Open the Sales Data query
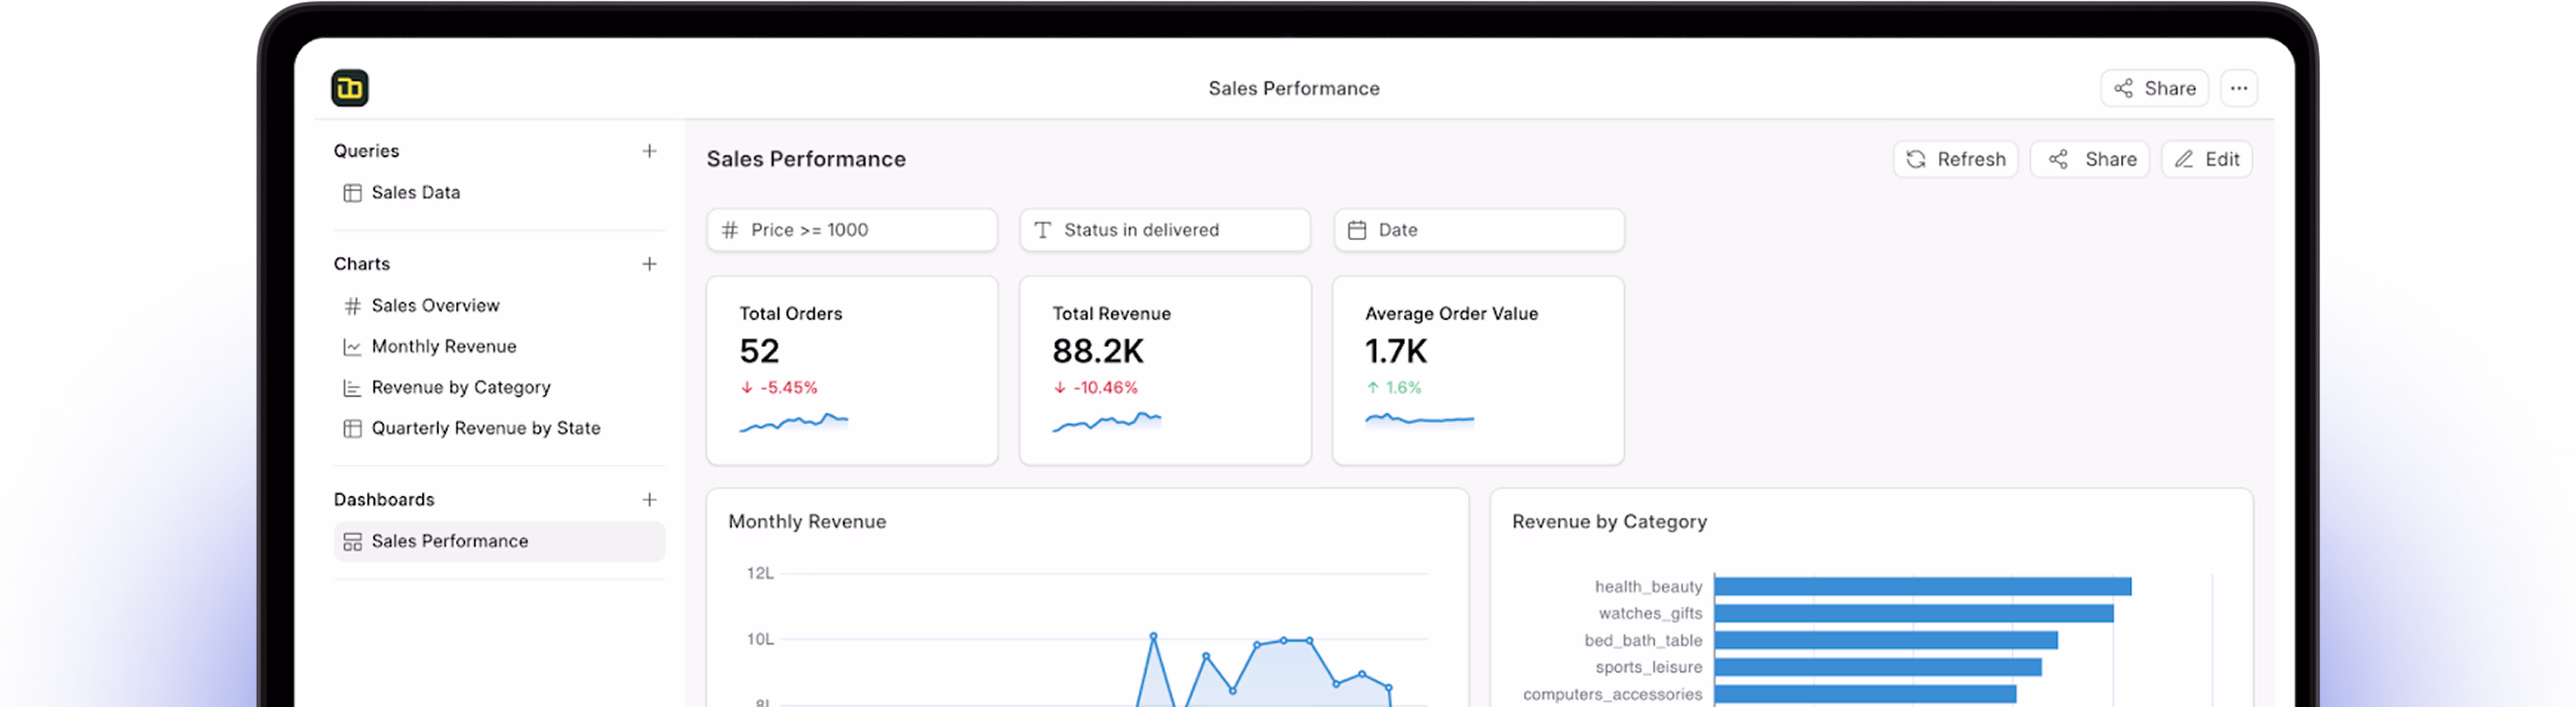 415,192
